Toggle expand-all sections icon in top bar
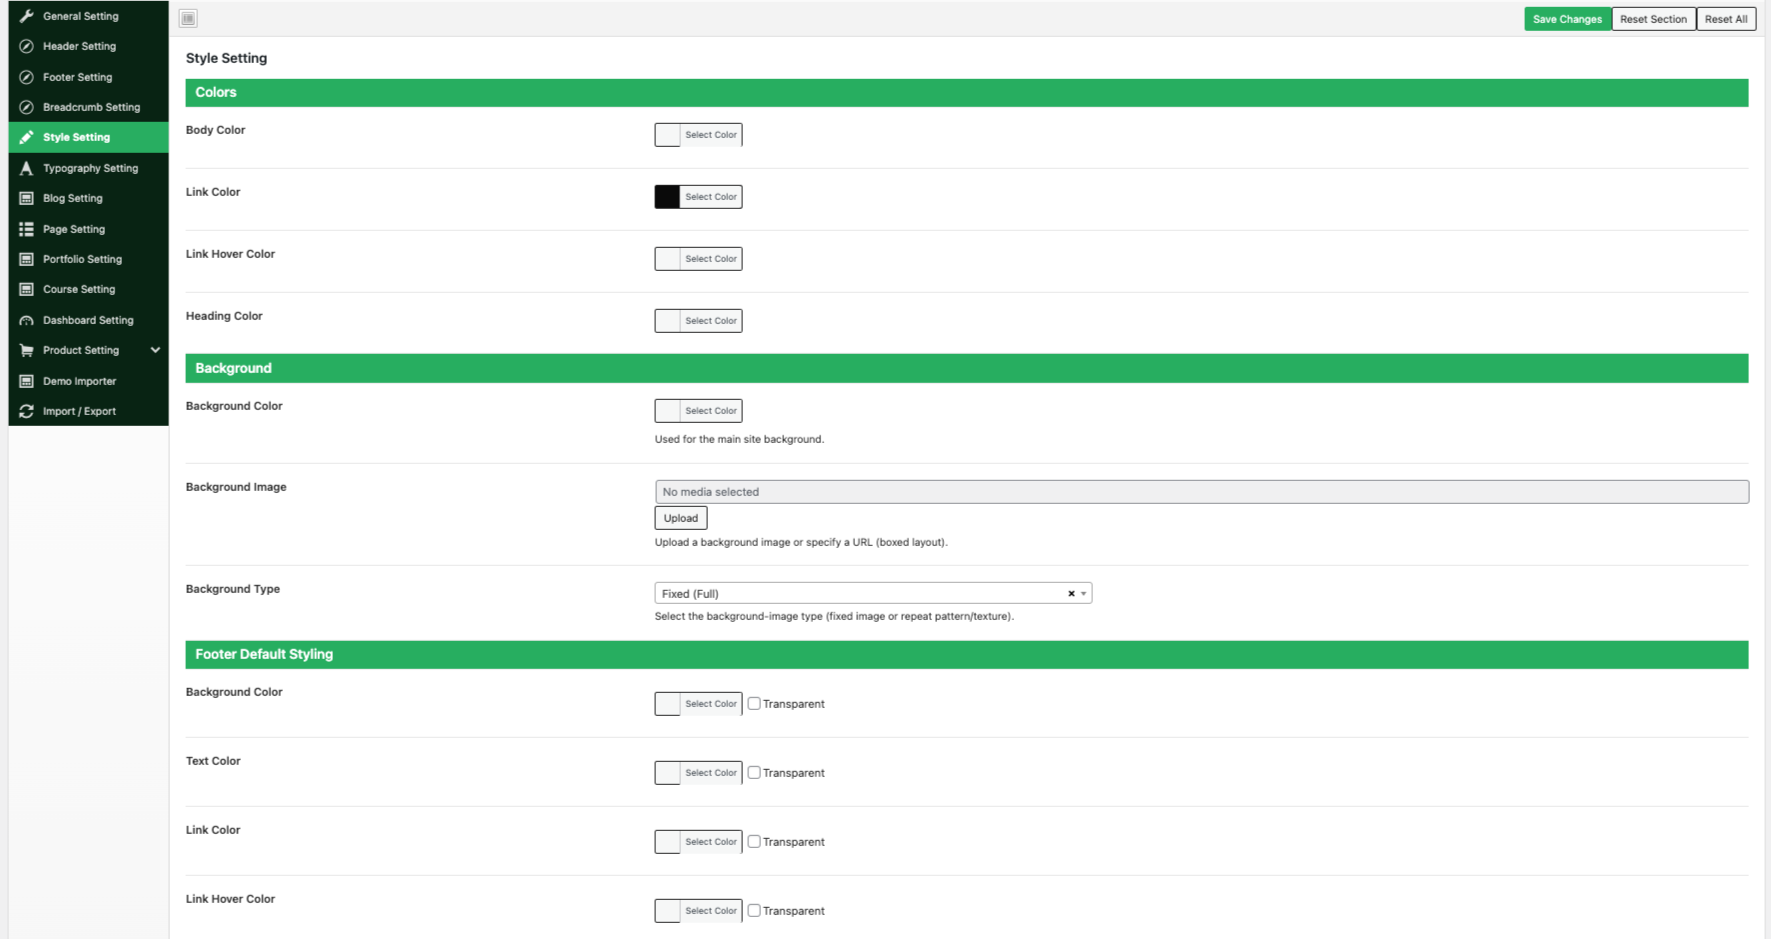The image size is (1771, 939). tap(188, 18)
